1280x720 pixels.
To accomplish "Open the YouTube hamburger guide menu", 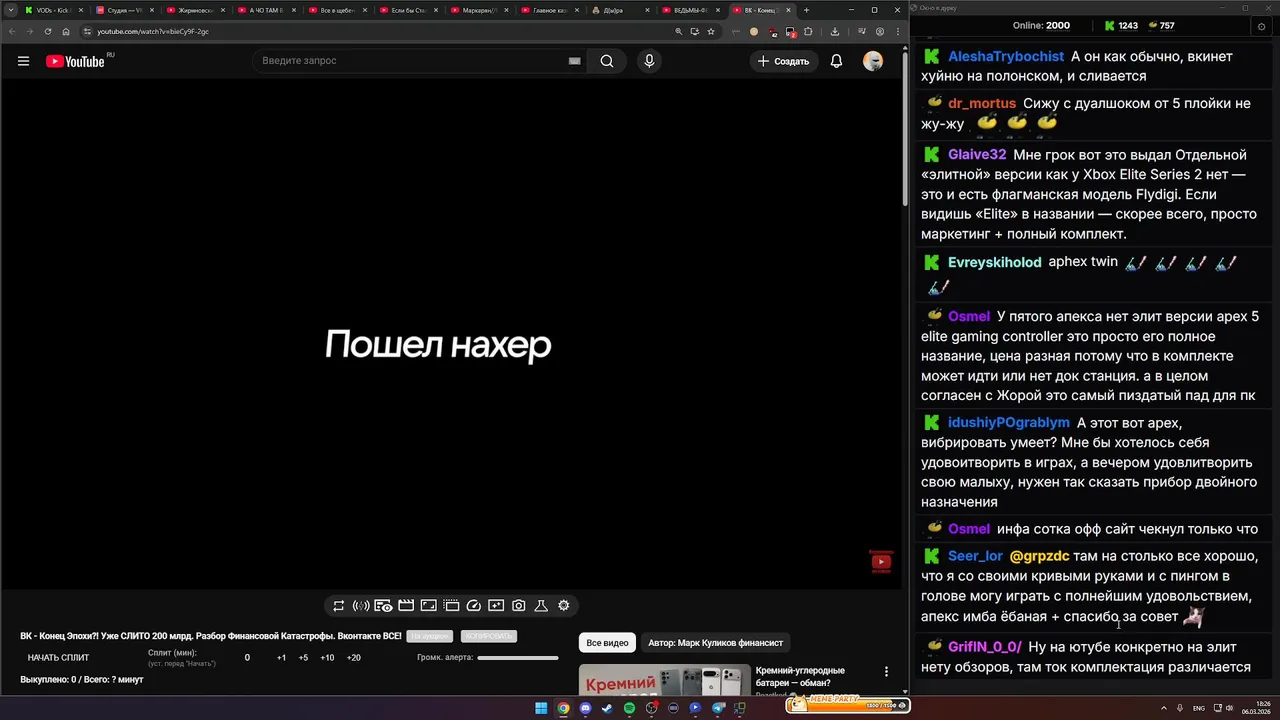I will pyautogui.click(x=23, y=61).
